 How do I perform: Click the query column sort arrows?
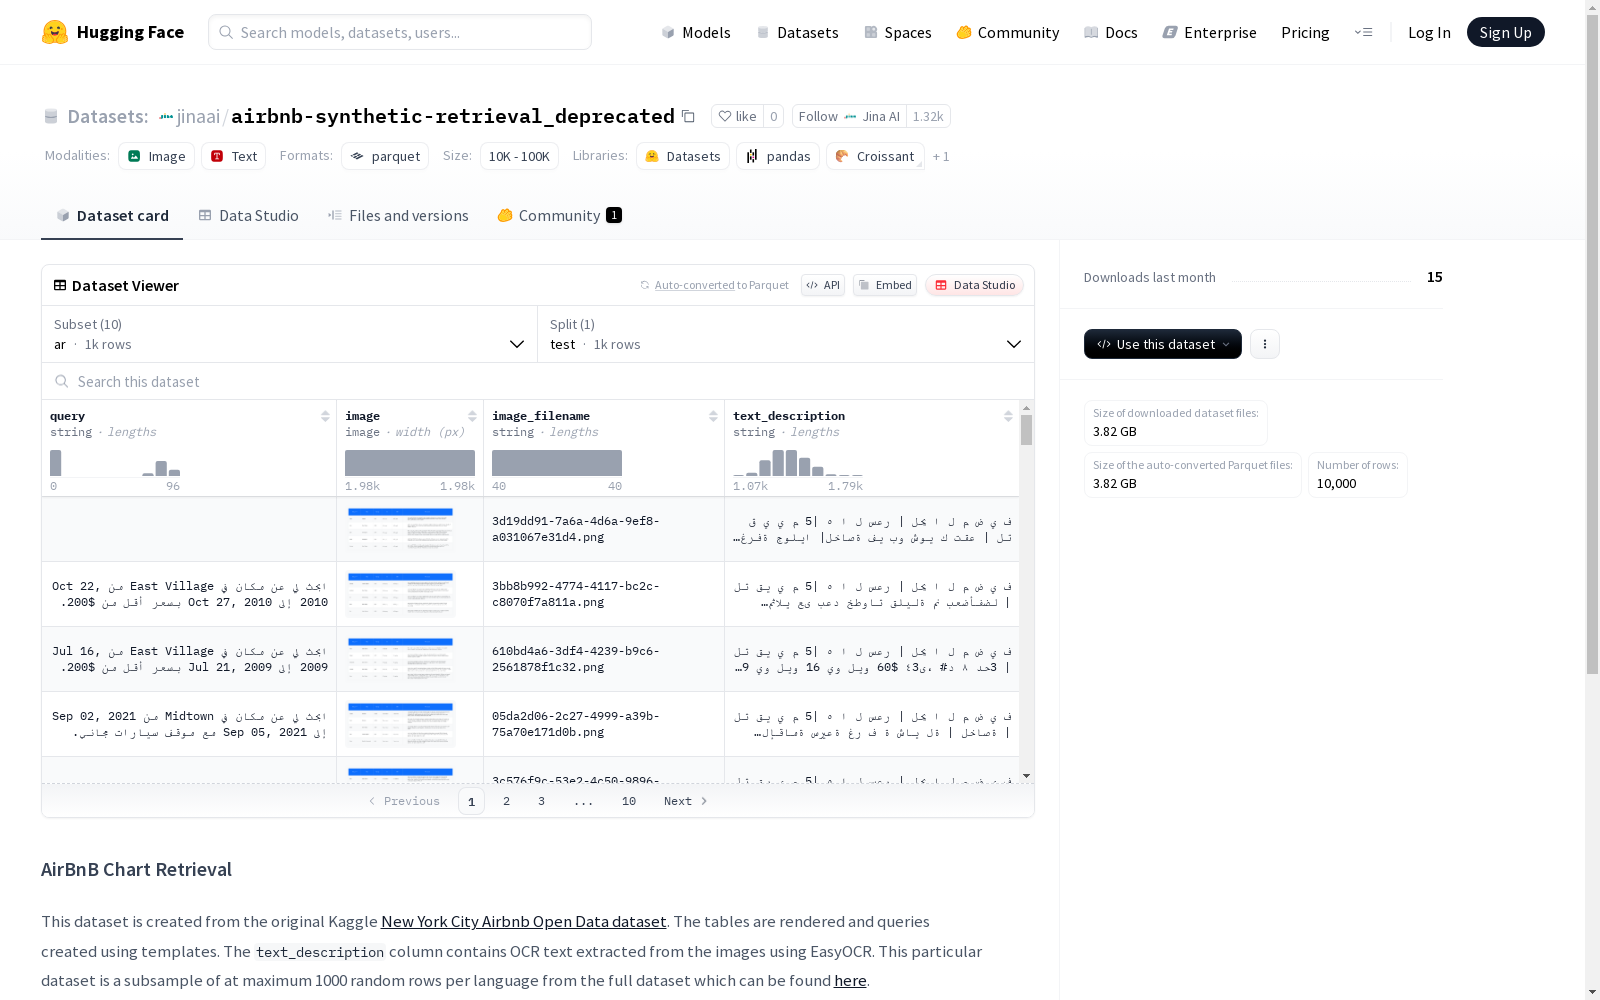coord(325,416)
